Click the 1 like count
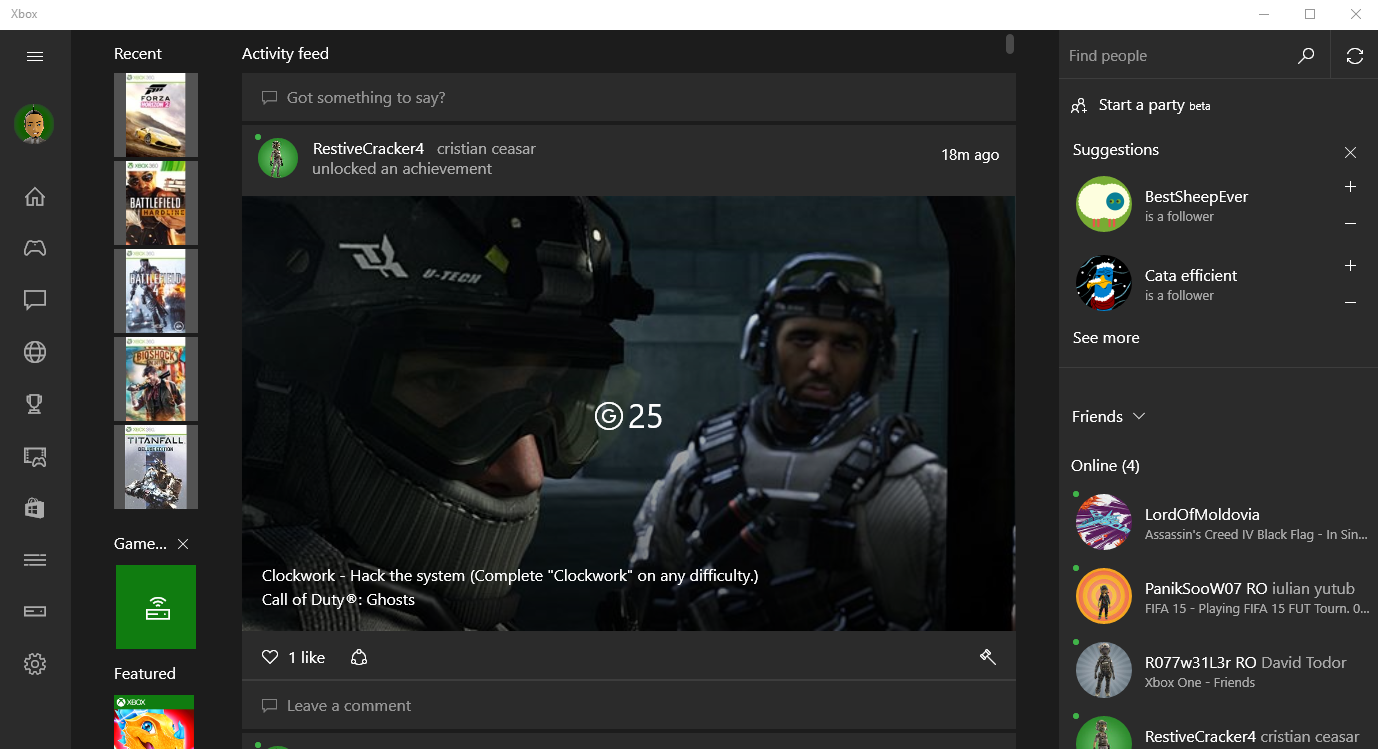This screenshot has height=749, width=1378. click(x=306, y=657)
